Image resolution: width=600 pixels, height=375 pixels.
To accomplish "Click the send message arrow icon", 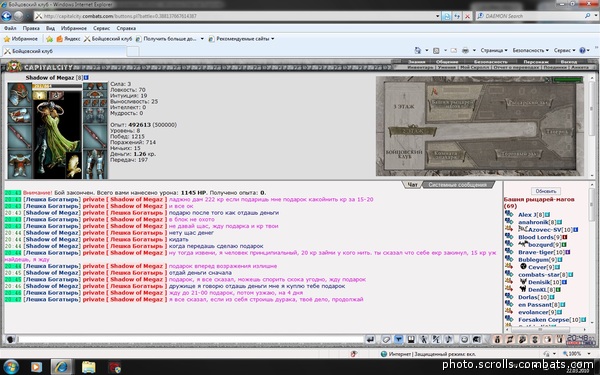I will [x=370, y=339].
